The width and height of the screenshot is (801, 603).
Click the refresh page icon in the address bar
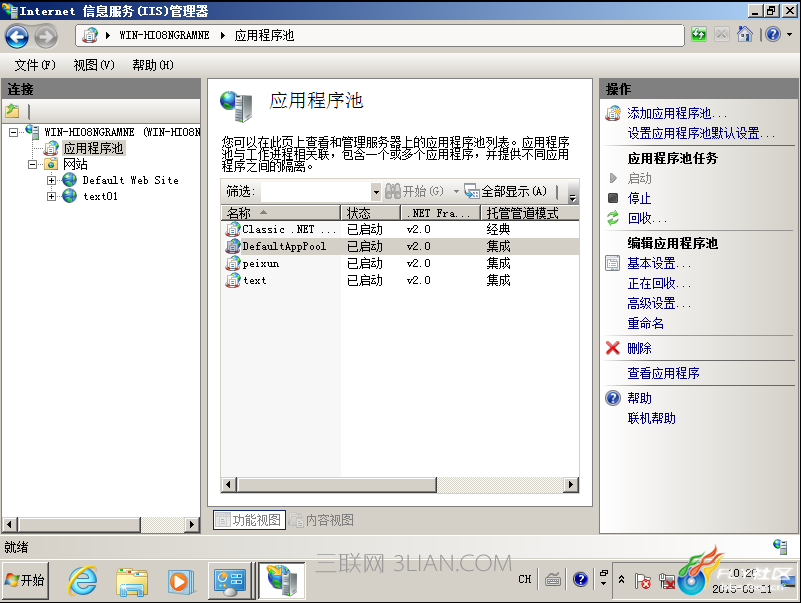coord(698,35)
